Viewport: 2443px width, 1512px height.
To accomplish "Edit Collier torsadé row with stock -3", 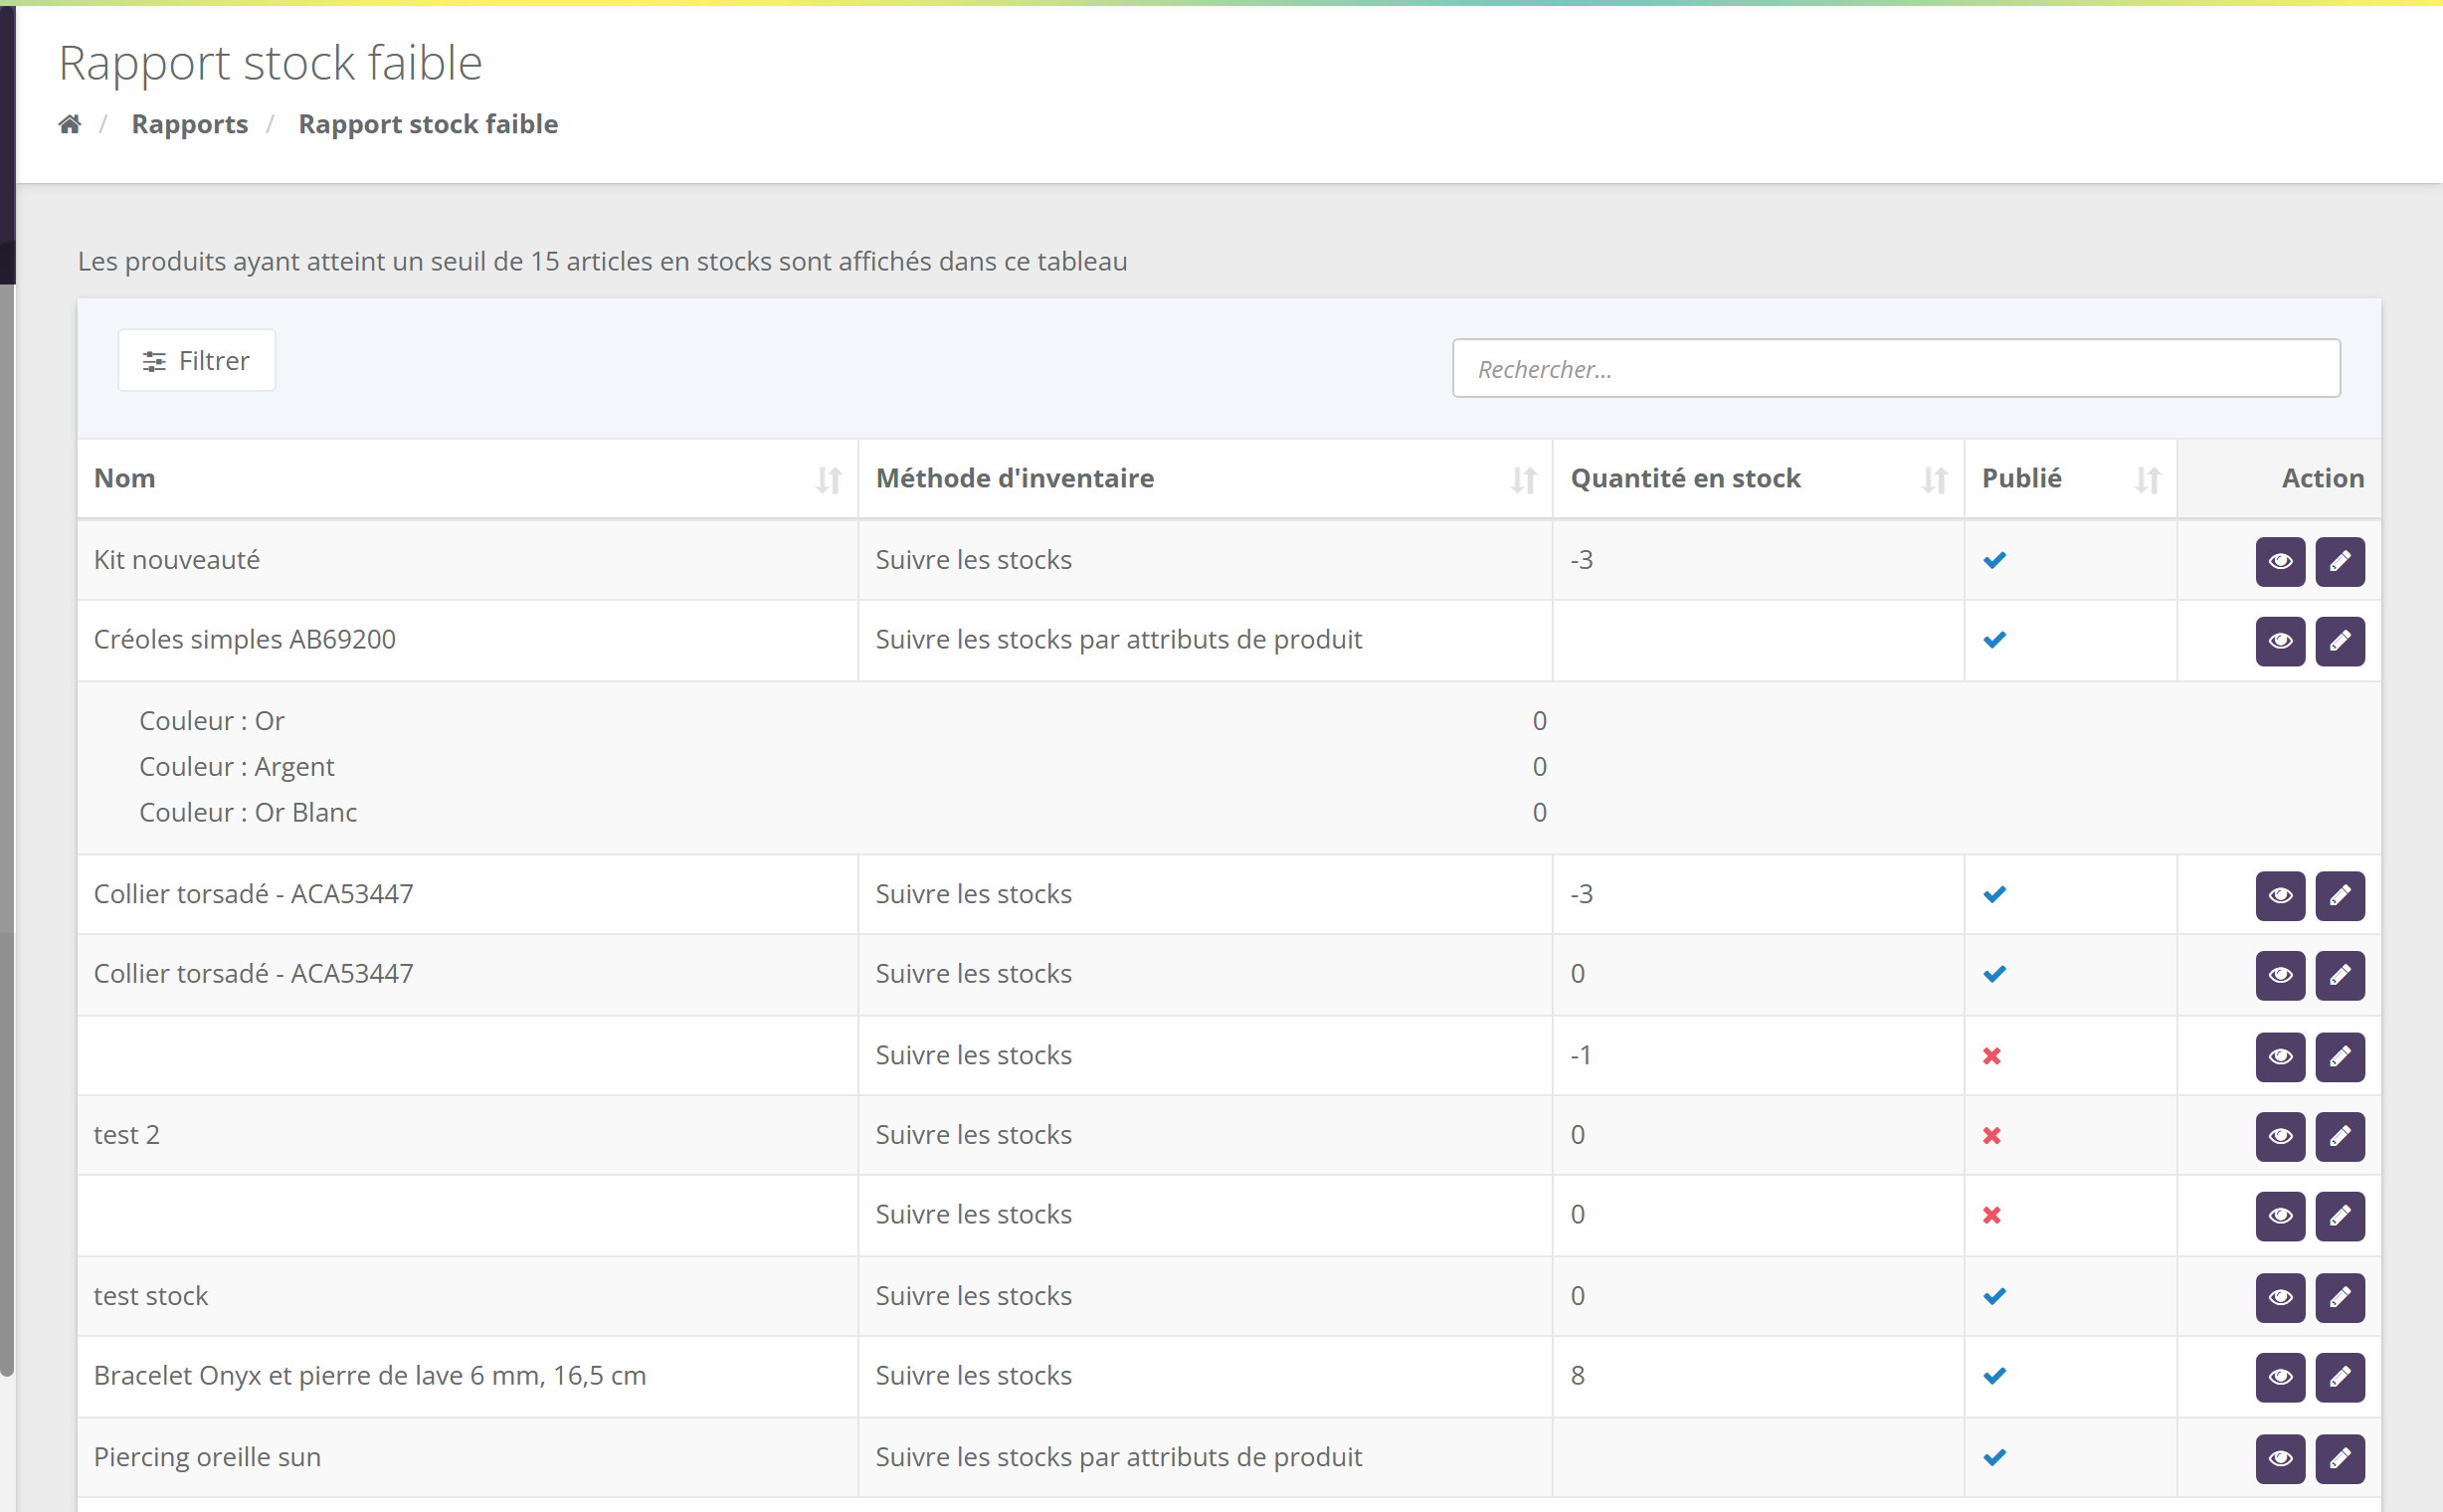I will [x=2340, y=895].
